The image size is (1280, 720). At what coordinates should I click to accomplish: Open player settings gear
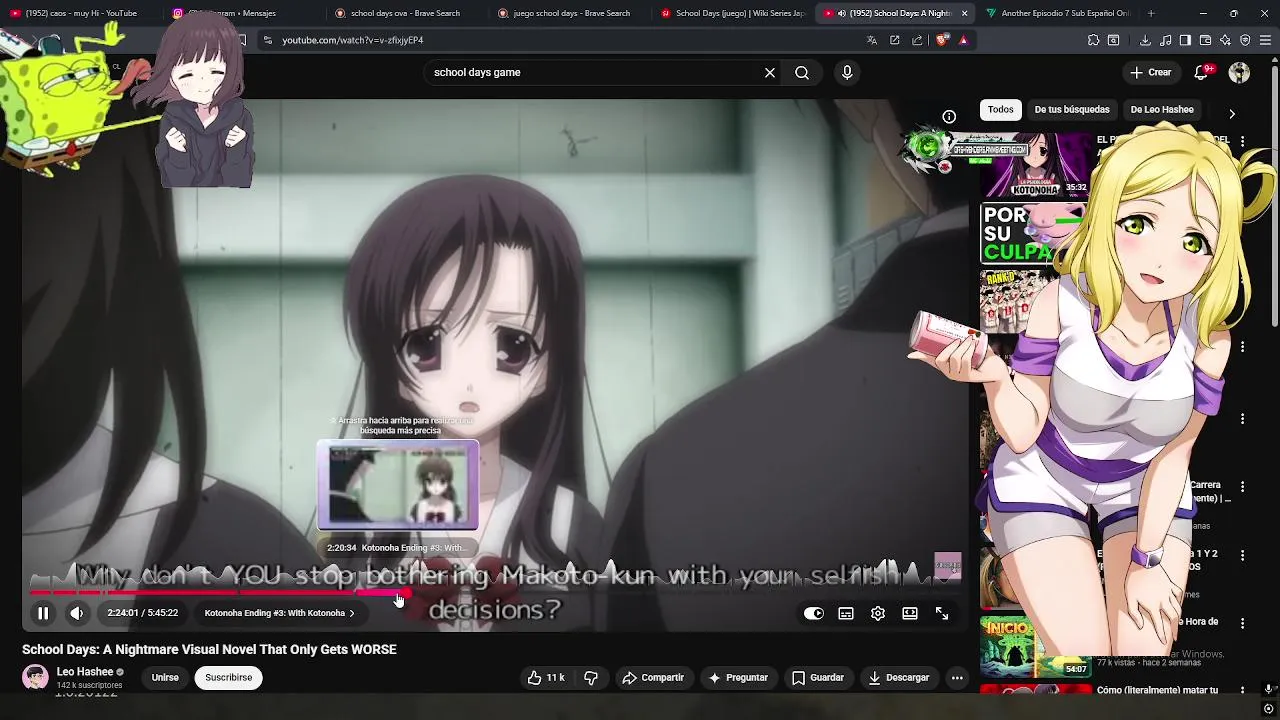(x=878, y=613)
